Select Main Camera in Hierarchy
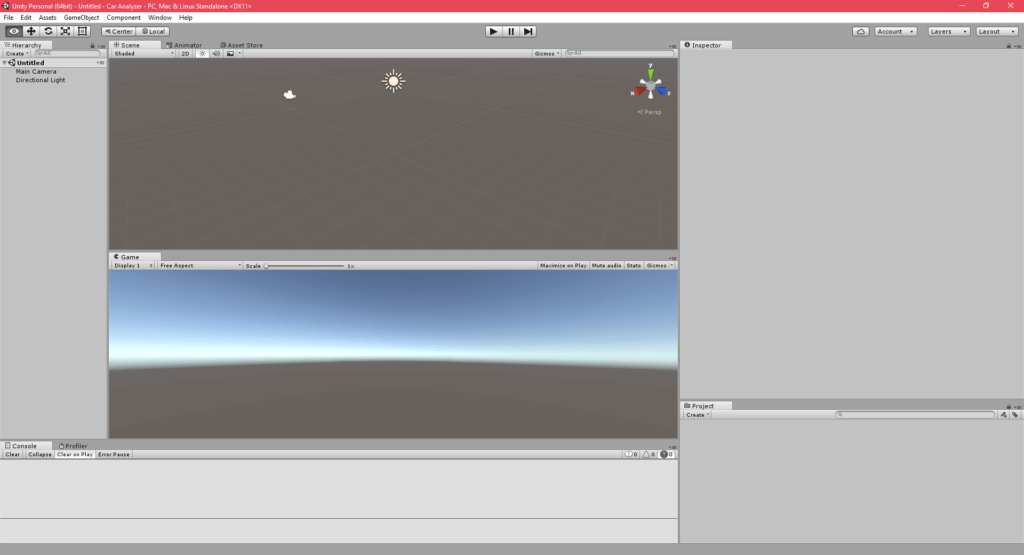This screenshot has width=1024, height=555. click(x=36, y=71)
